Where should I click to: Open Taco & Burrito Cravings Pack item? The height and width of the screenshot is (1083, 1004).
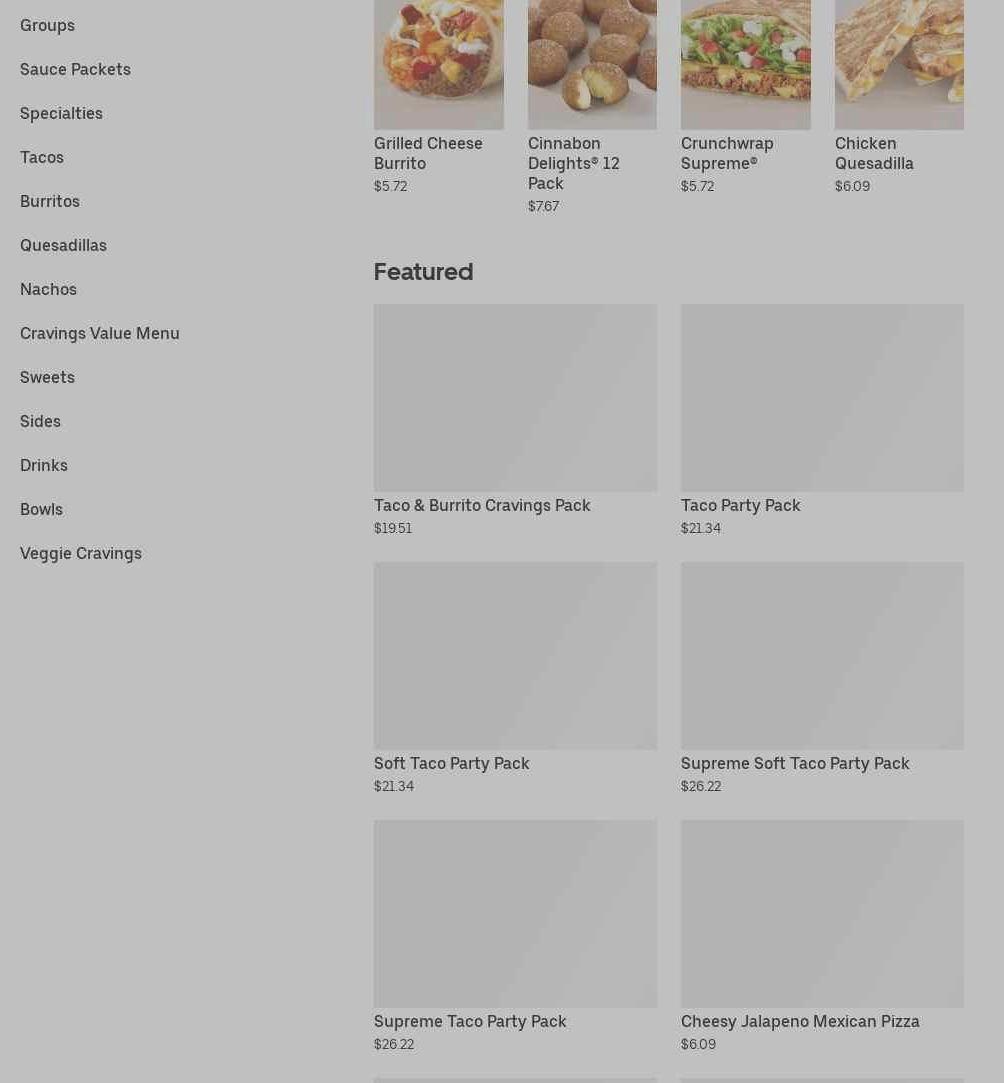(x=482, y=505)
